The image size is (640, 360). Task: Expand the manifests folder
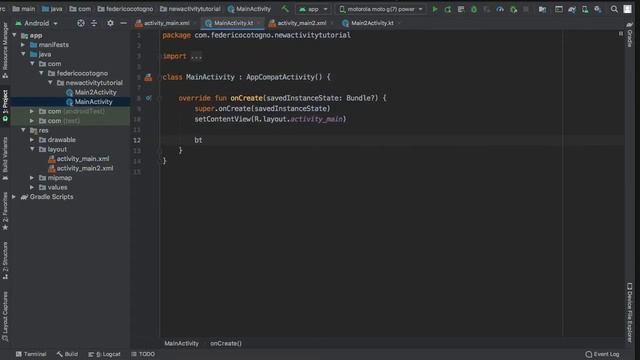(x=23, y=44)
